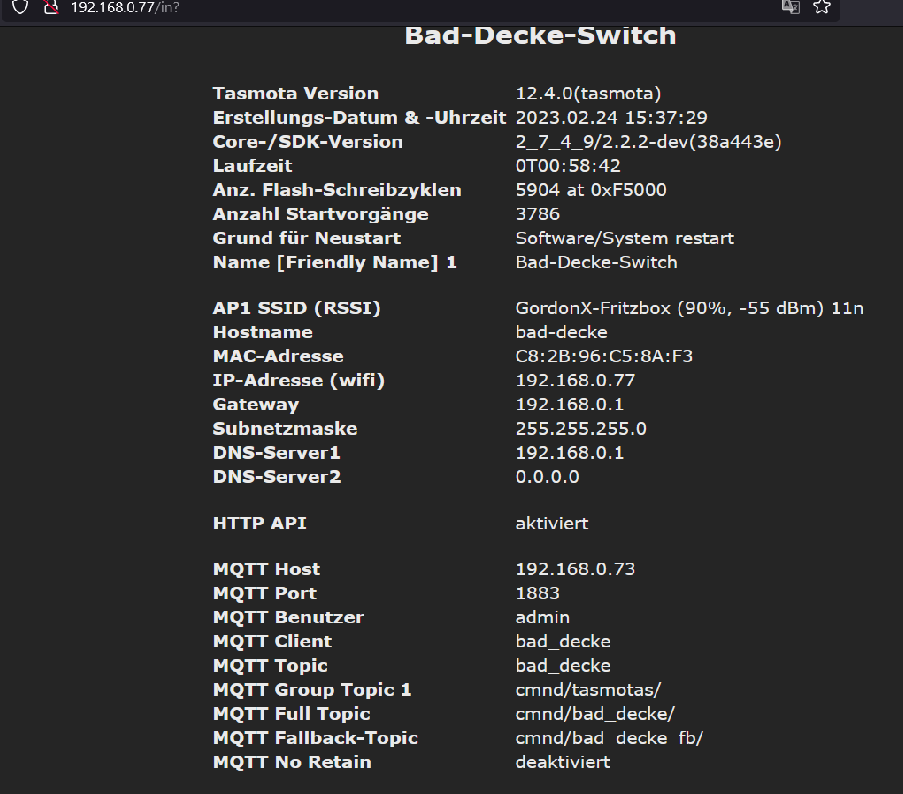Click the MQTT No Retain value deaktiviert
The image size is (903, 794).
click(563, 762)
